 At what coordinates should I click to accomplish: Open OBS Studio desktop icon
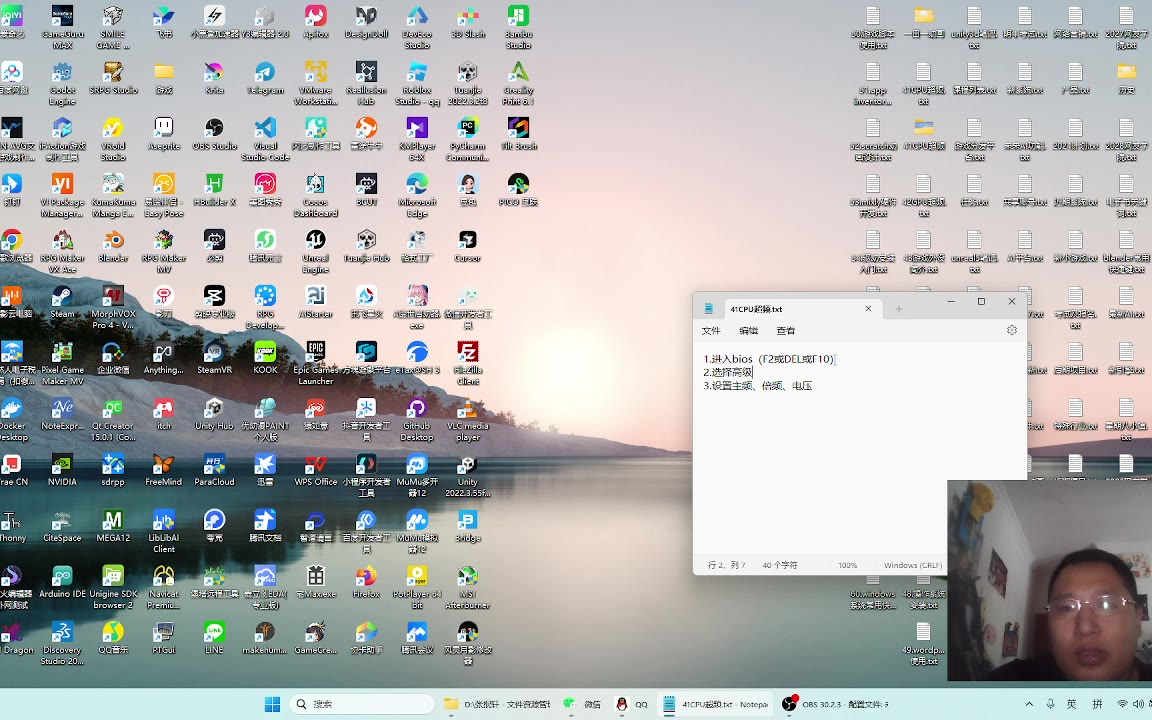(214, 134)
